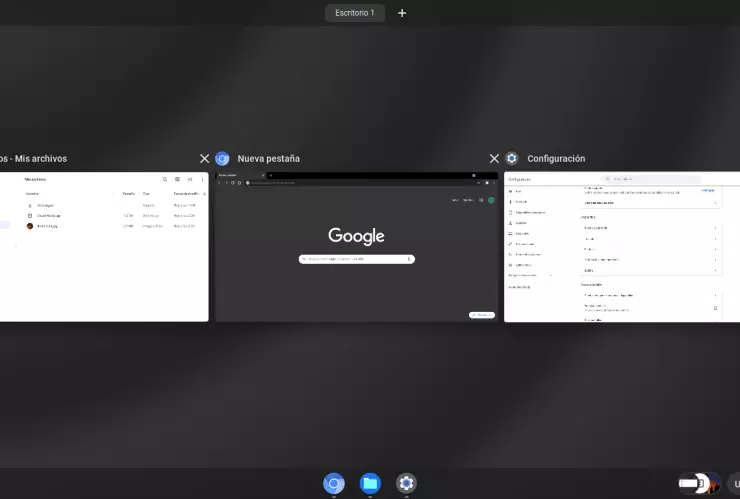This screenshot has height=499, width=740.
Task: Launch the Files app from the shelf
Action: click(370, 483)
